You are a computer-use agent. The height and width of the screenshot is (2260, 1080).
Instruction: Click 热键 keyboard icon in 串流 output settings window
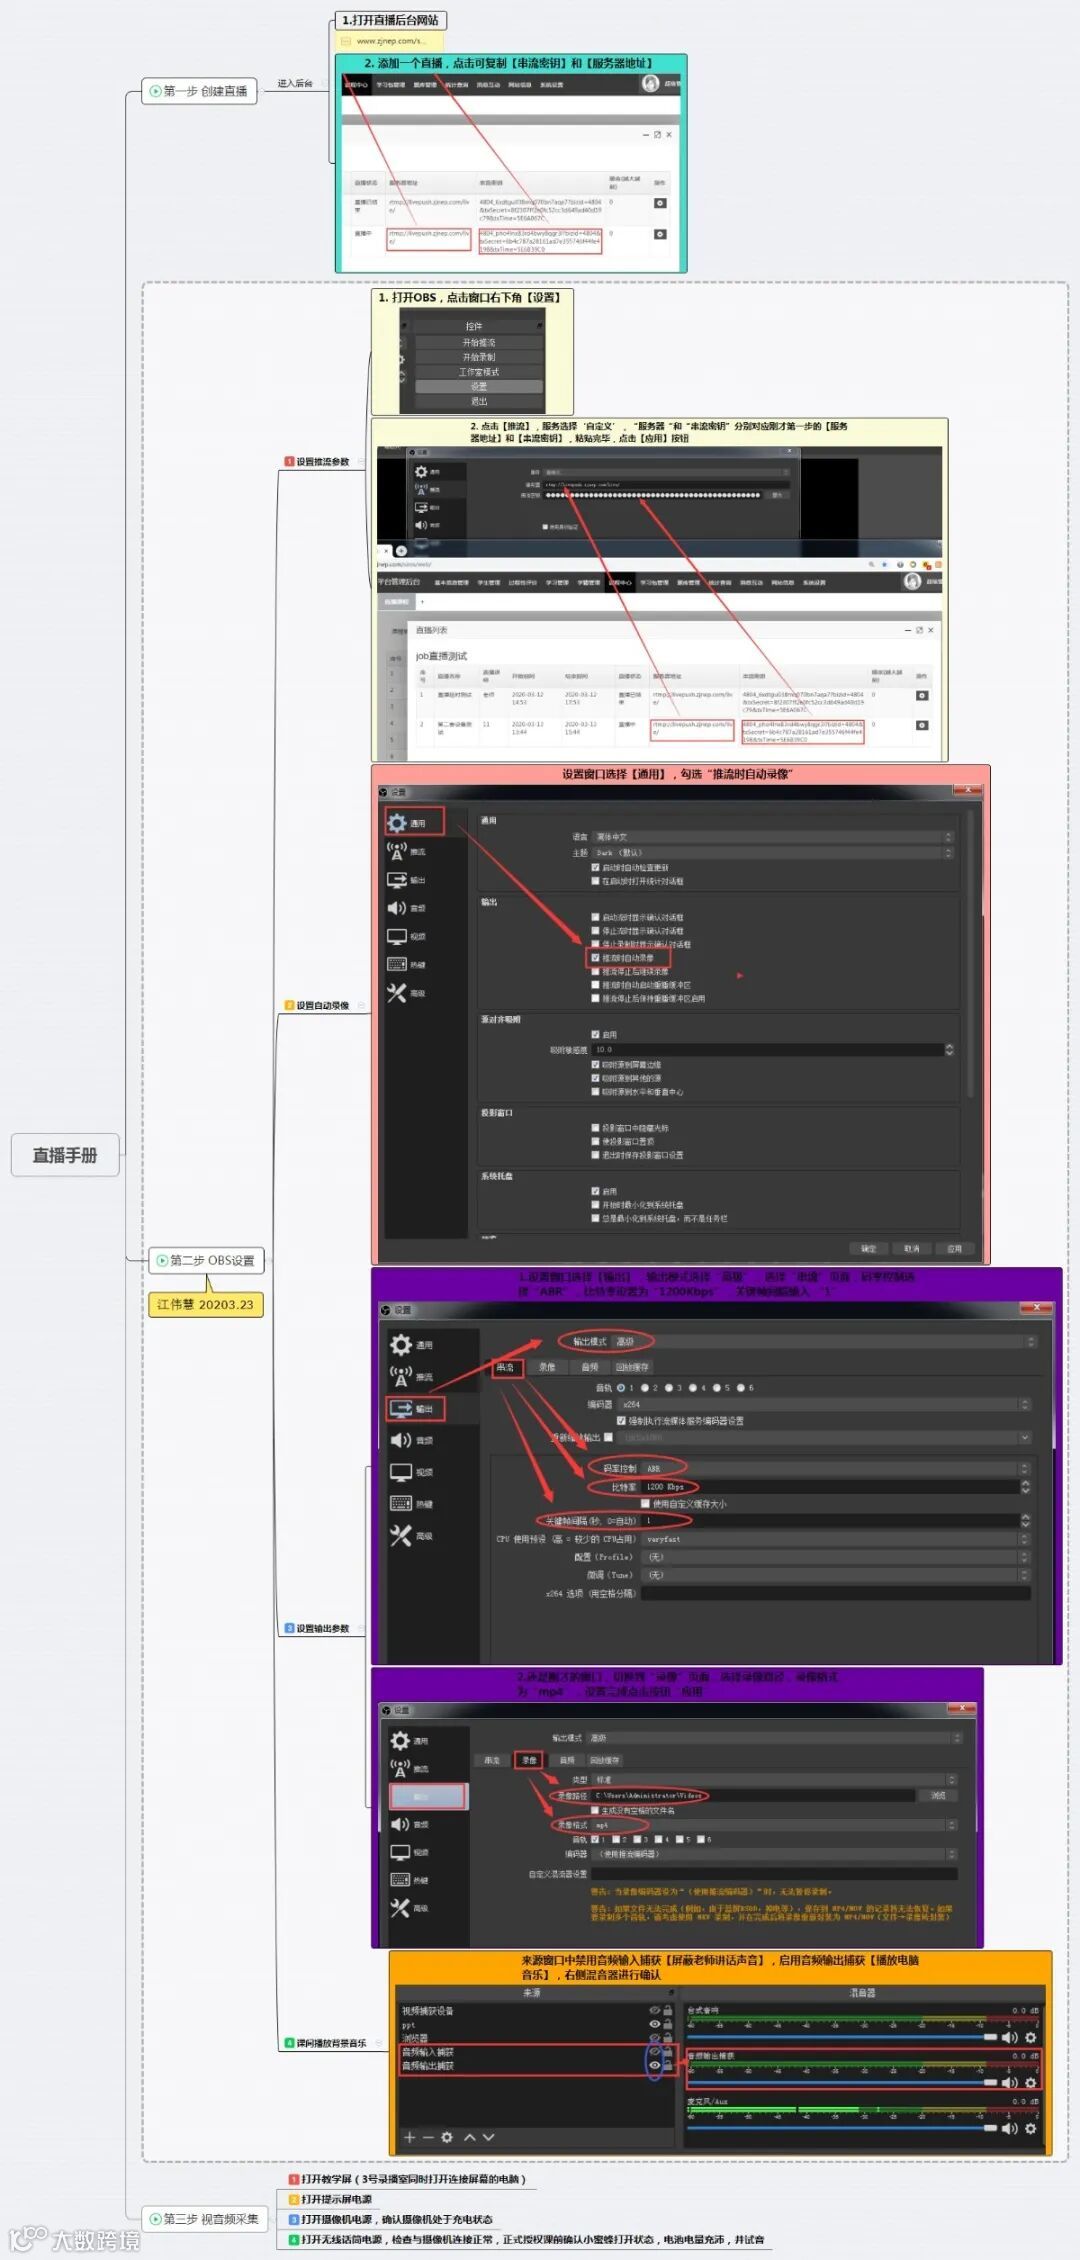pyautogui.click(x=401, y=1504)
